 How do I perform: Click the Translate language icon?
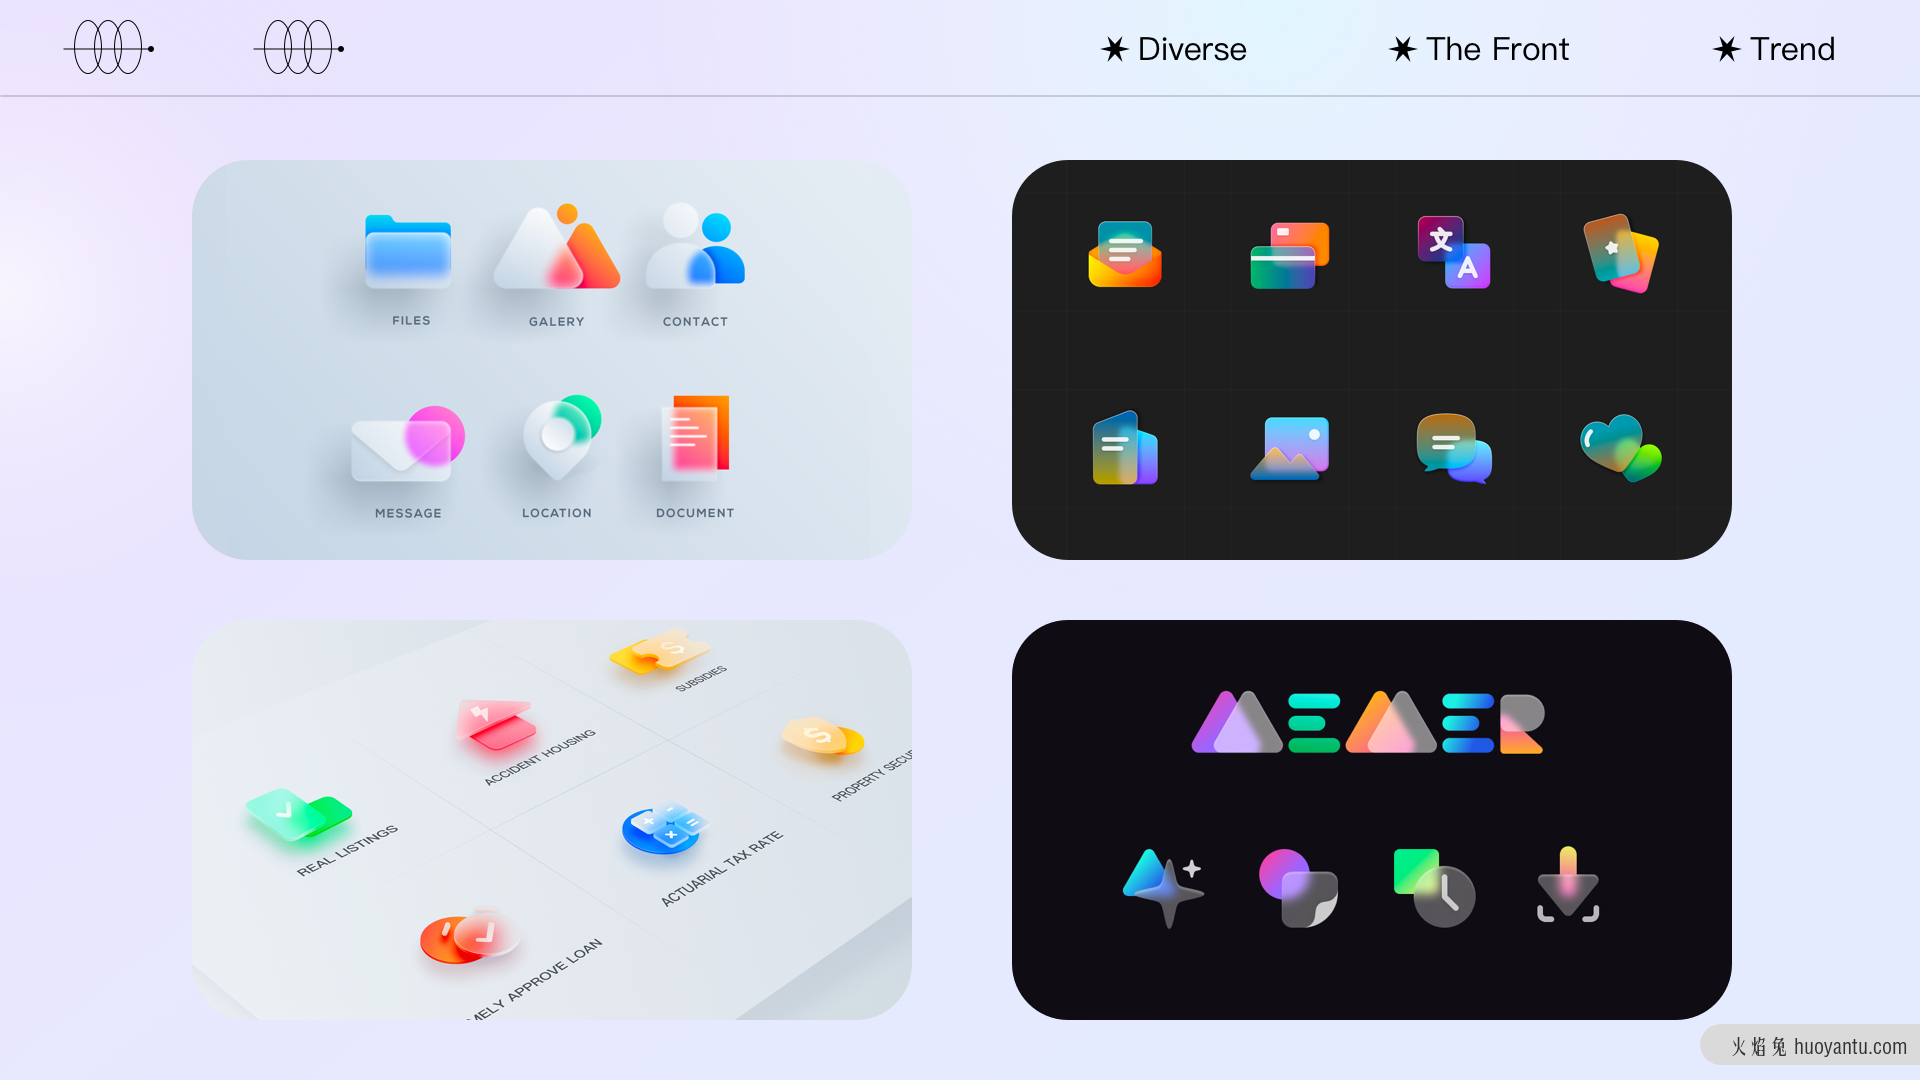click(1453, 253)
